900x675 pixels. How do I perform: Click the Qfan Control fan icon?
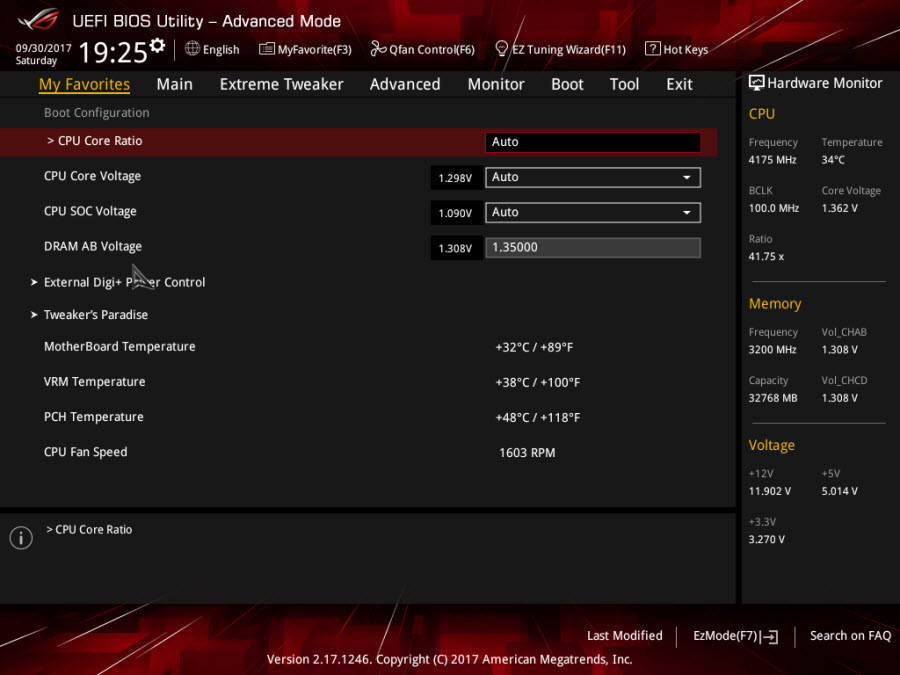pos(378,49)
